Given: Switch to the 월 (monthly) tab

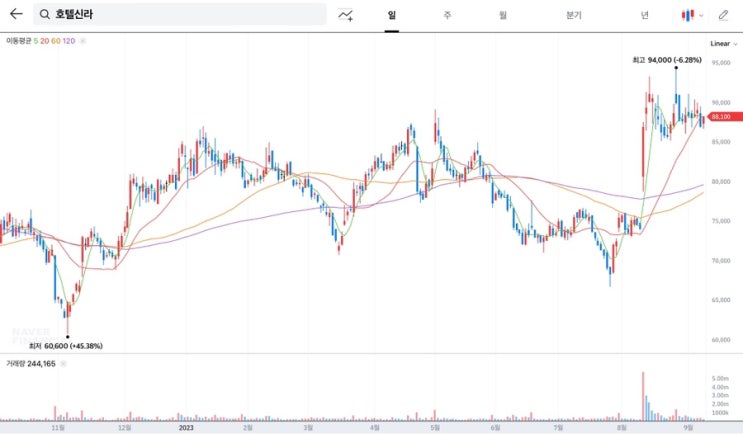Looking at the screenshot, I should pyautogui.click(x=503, y=15).
